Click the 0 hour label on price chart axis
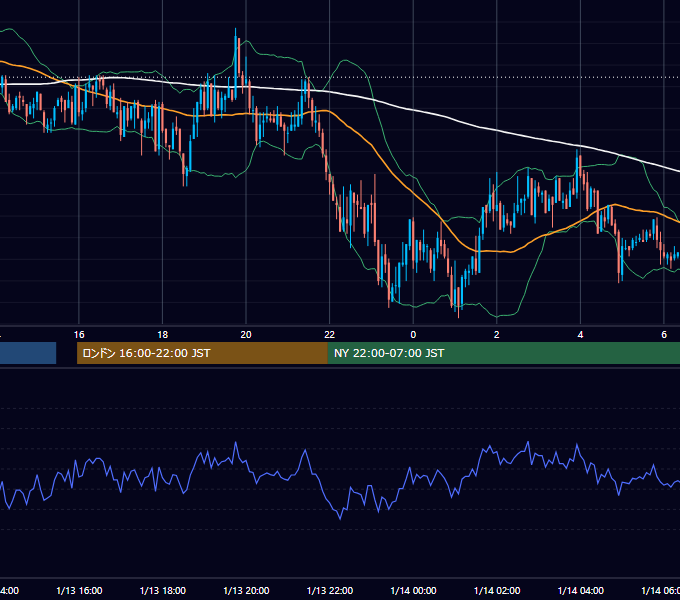 pos(413,335)
